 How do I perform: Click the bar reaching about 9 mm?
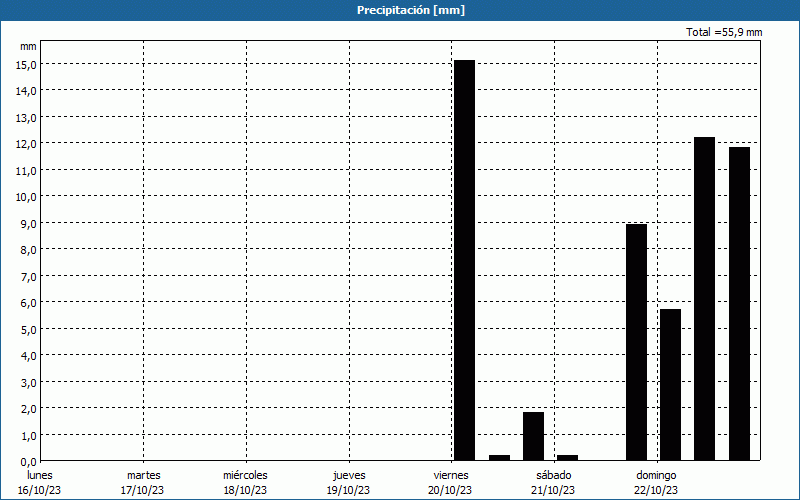point(636,342)
